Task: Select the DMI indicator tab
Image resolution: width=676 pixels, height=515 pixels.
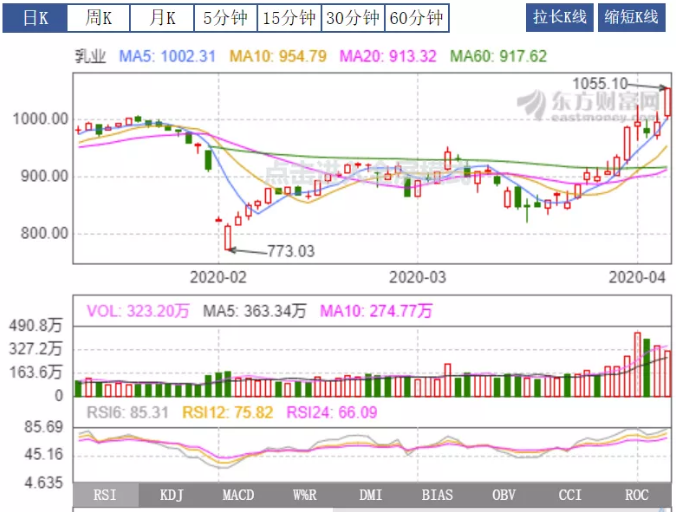Action: (371, 495)
